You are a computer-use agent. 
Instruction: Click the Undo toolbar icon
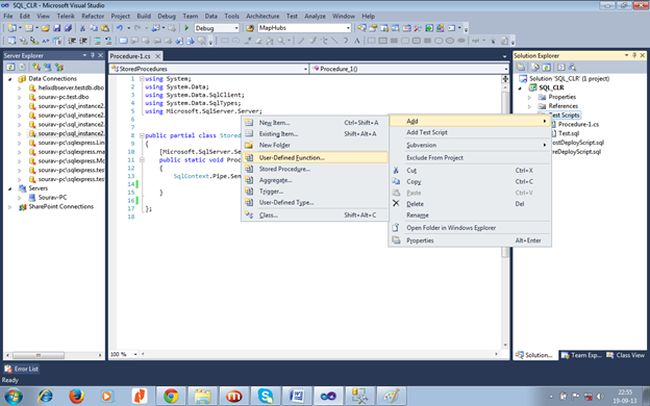click(119, 28)
